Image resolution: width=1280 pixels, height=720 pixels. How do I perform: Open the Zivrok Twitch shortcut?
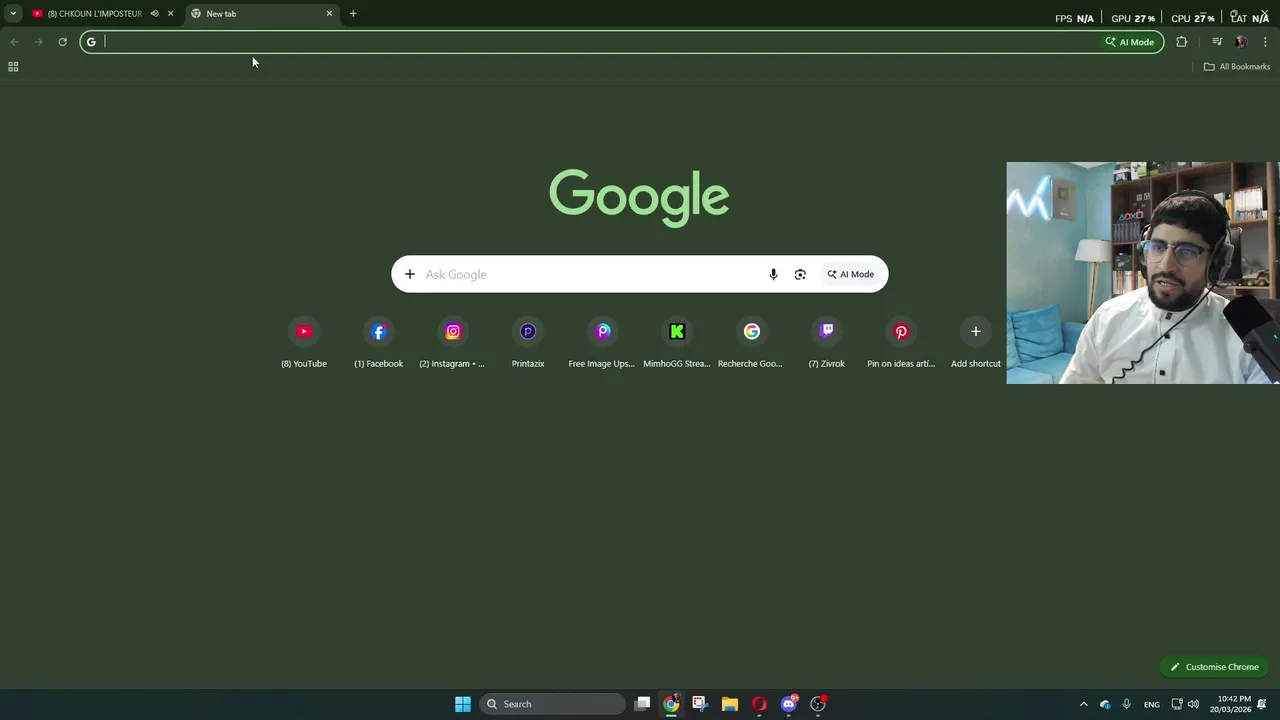[x=826, y=343]
